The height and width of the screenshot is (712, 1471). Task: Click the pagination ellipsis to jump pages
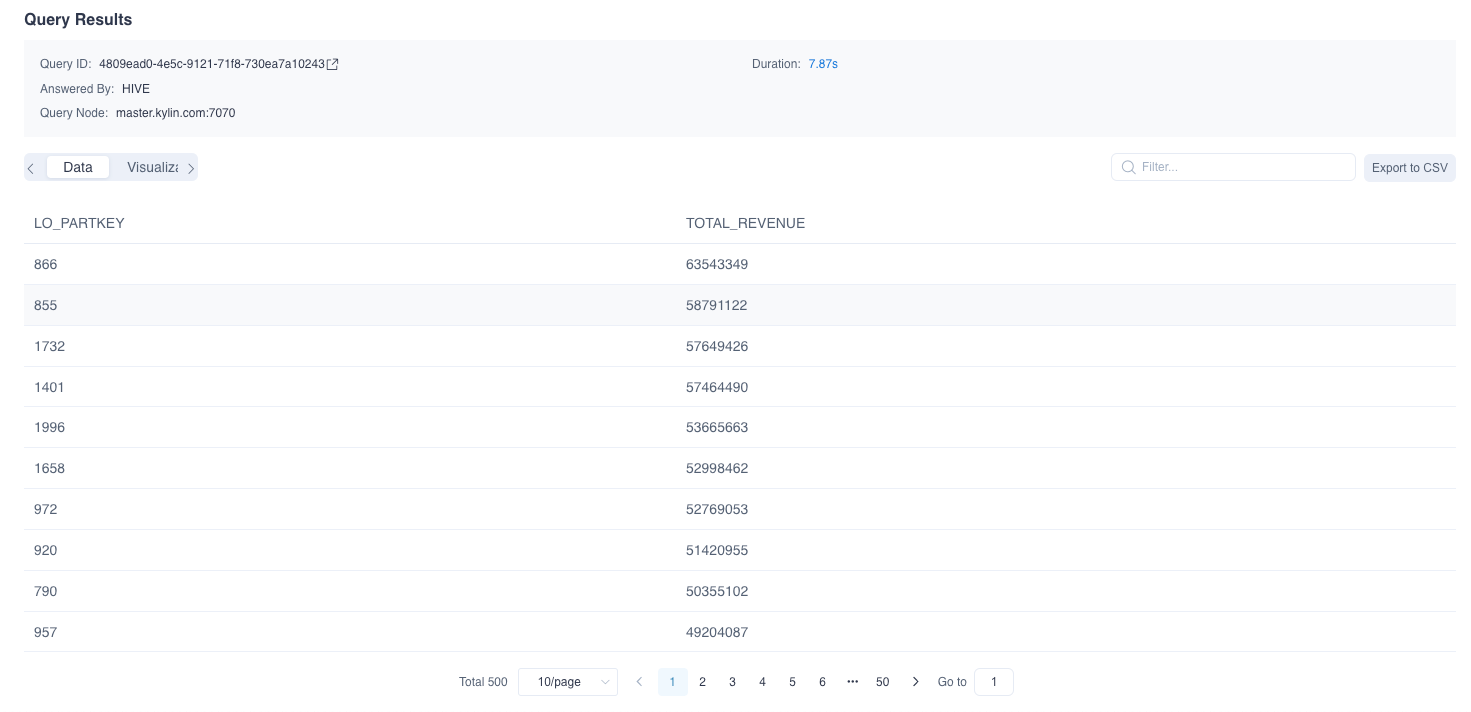[x=852, y=682]
